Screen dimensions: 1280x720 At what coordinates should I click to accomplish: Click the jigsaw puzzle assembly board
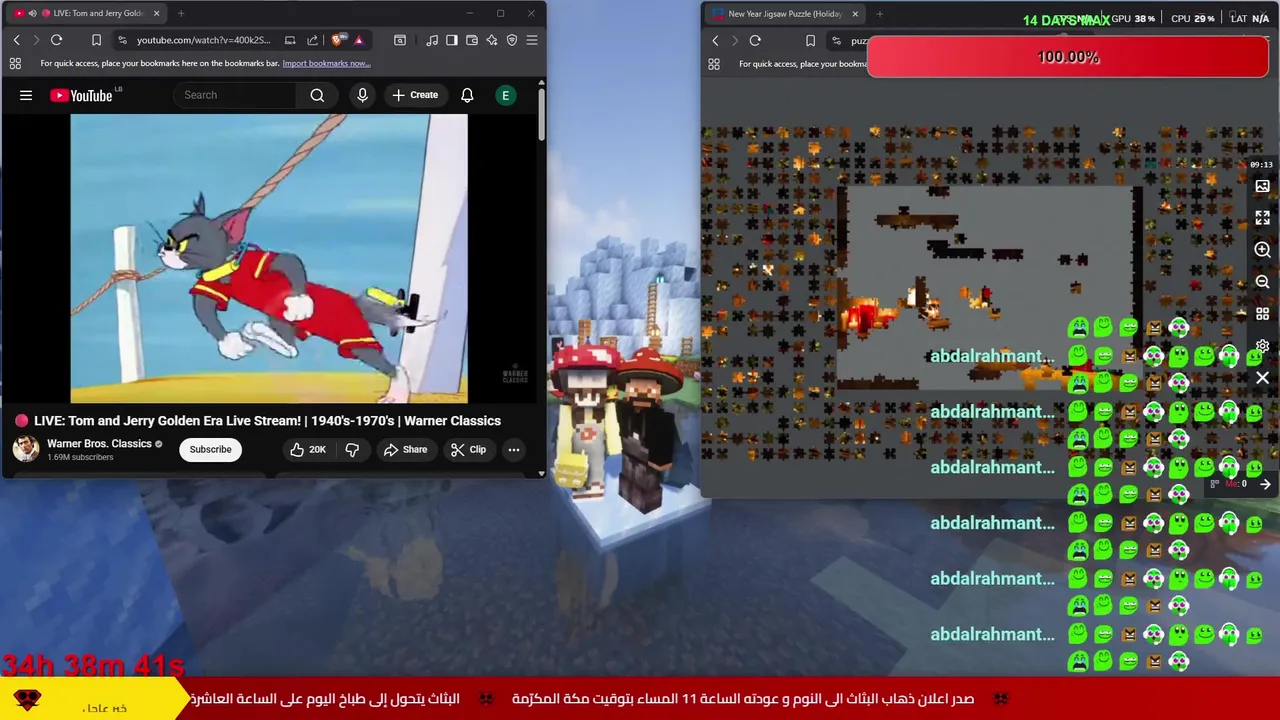[x=988, y=287]
